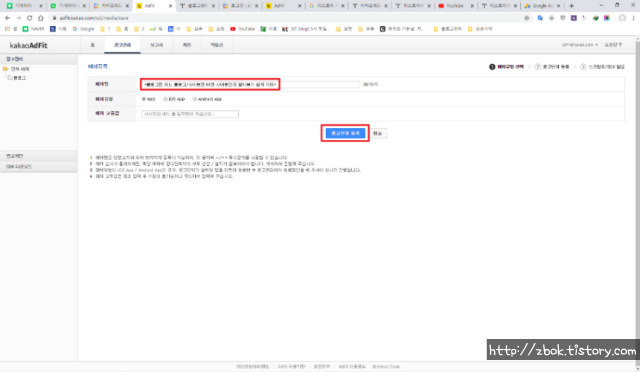
Task: Click the purple square extension icon
Action: (x=573, y=18)
